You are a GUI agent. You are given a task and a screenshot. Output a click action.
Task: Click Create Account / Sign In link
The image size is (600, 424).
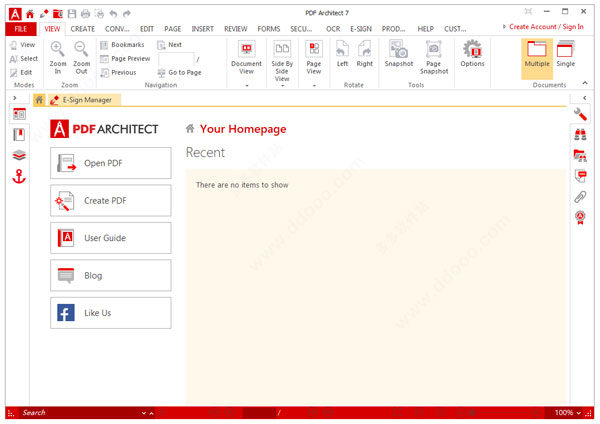click(546, 27)
